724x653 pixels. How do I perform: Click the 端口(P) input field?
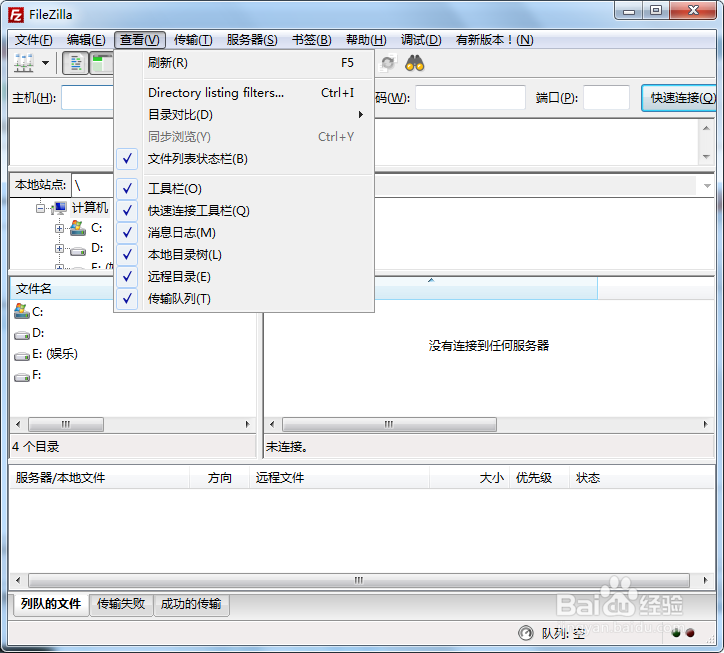point(606,97)
